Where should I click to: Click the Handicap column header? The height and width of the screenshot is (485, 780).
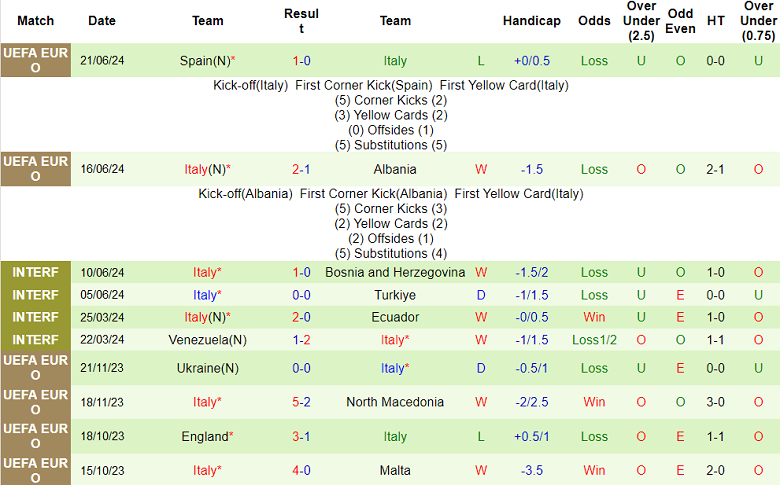(x=531, y=20)
